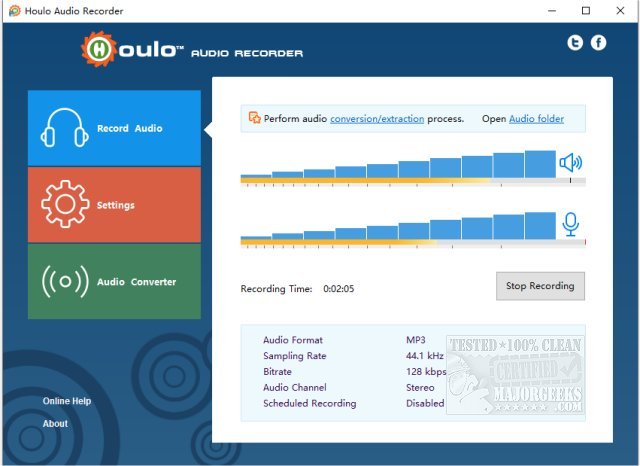
Task: Click the Scheduled Recording Disabled value
Action: pos(425,403)
